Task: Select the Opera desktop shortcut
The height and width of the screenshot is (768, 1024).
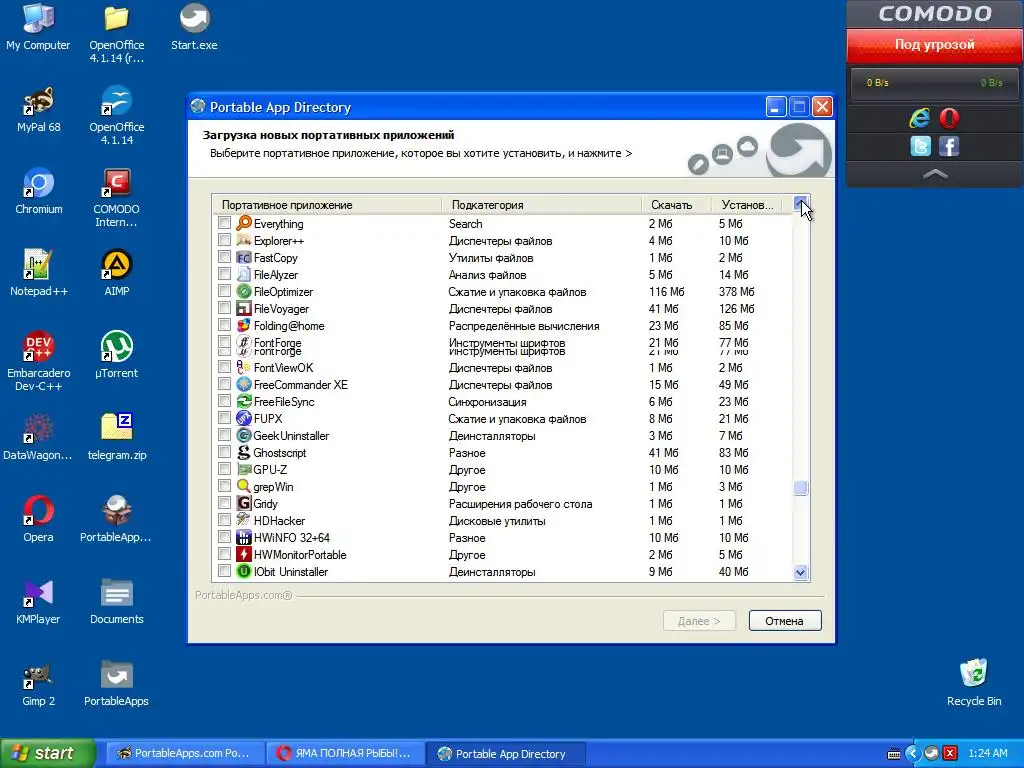Action: [x=39, y=519]
